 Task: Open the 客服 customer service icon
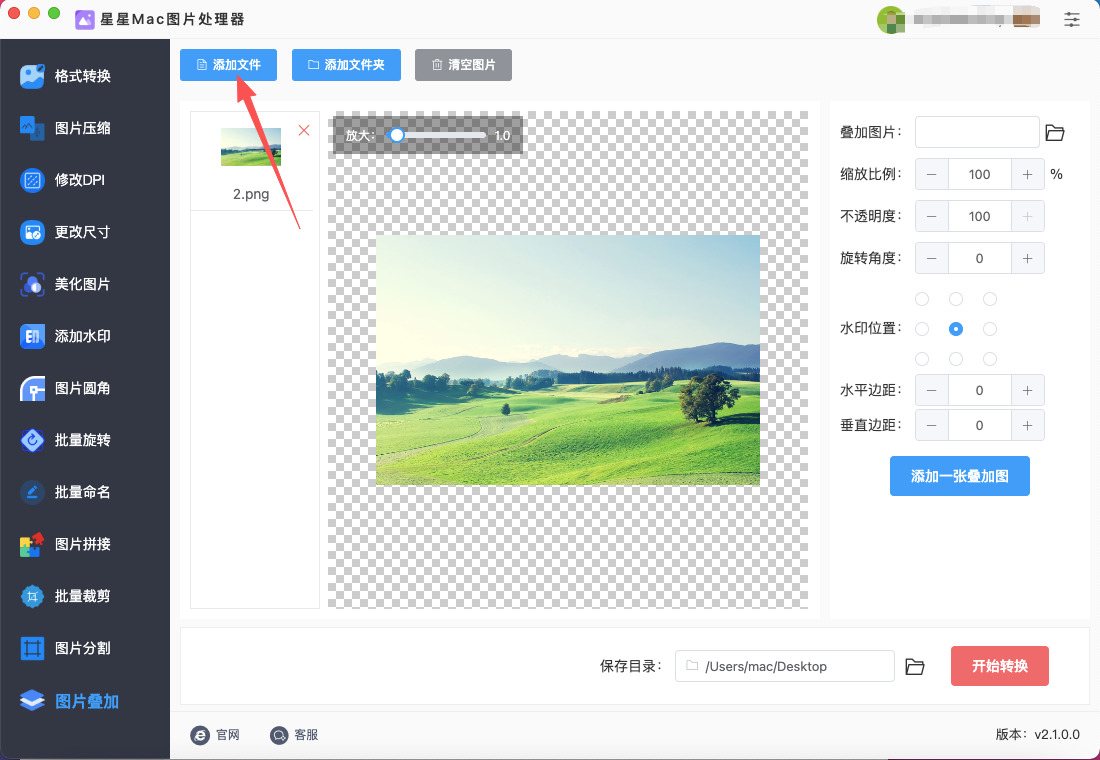click(279, 735)
